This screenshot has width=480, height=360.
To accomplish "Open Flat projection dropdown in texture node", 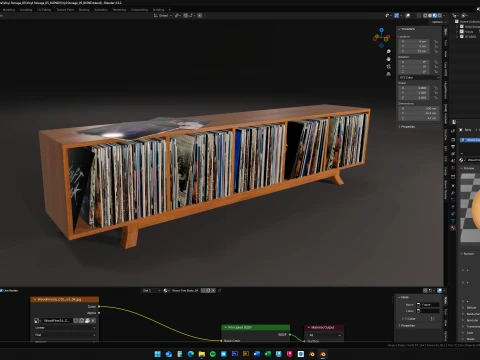I will [x=65, y=335].
